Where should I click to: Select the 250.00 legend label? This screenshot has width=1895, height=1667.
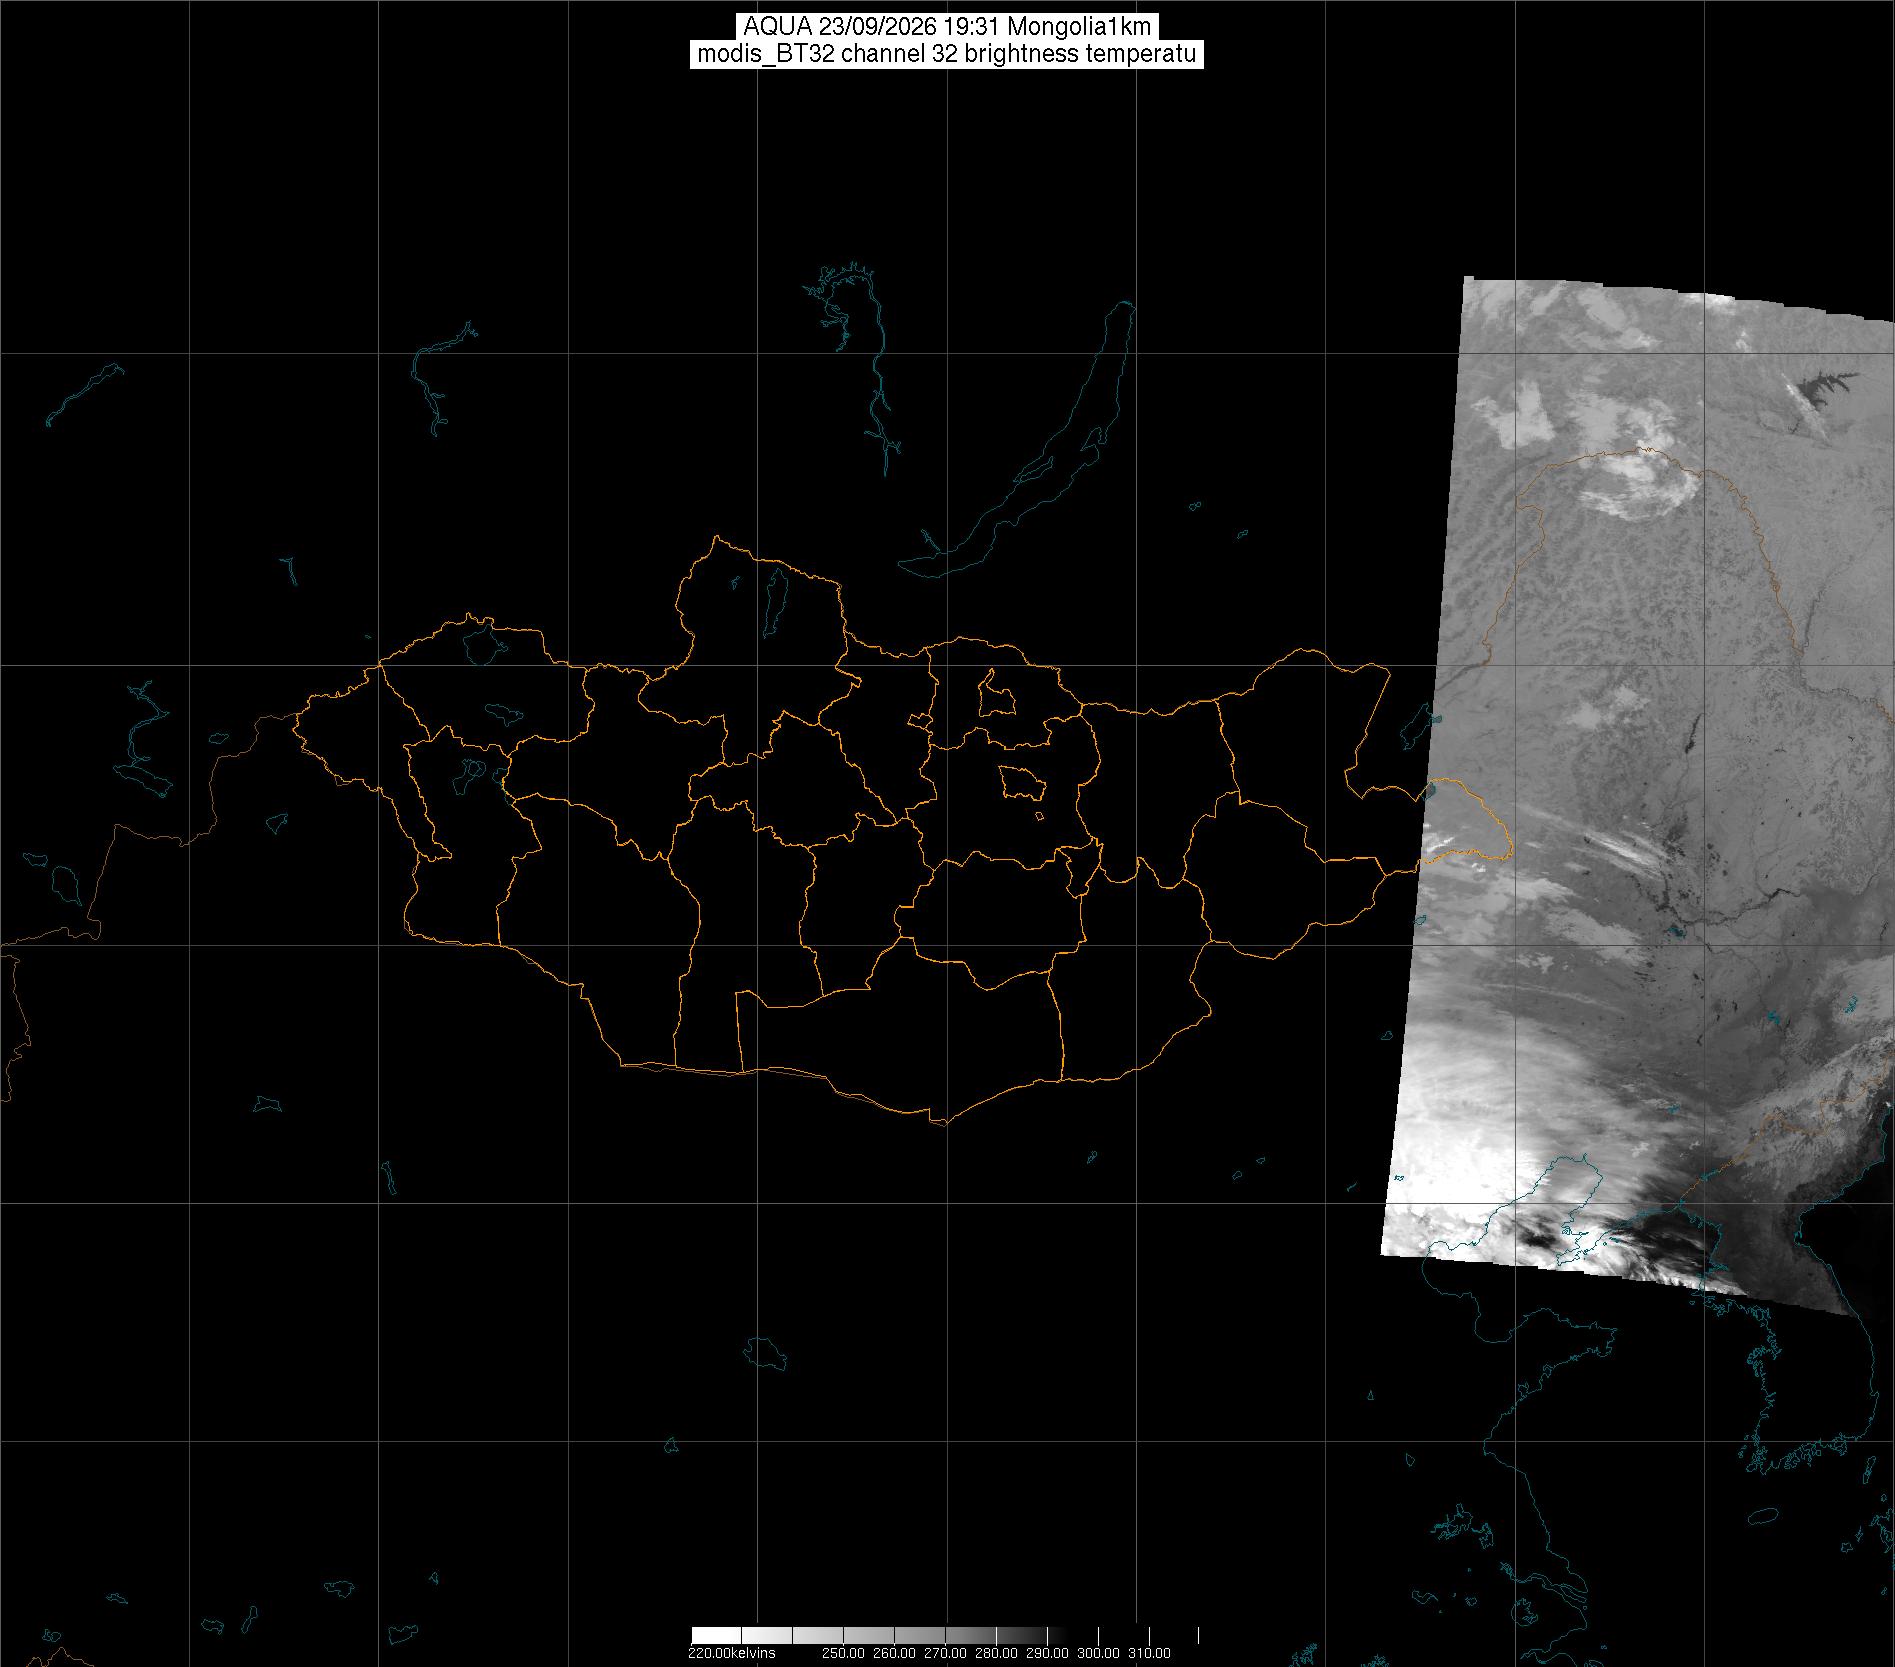[842, 1653]
